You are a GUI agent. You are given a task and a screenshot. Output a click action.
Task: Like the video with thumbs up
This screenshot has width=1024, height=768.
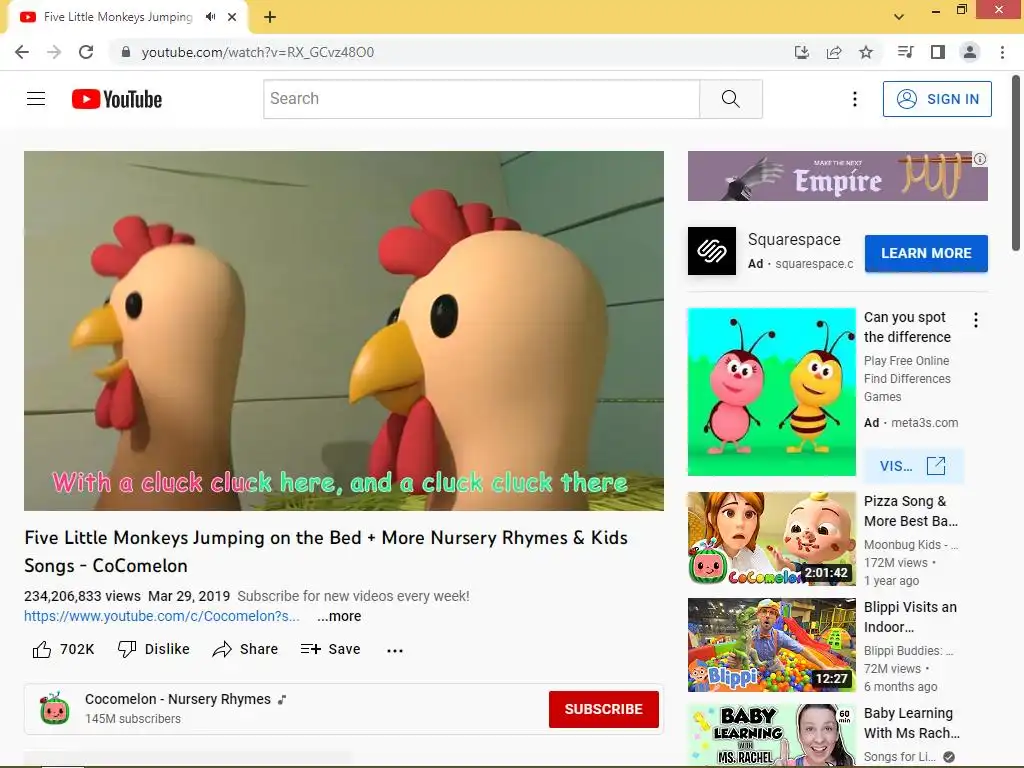(x=63, y=649)
